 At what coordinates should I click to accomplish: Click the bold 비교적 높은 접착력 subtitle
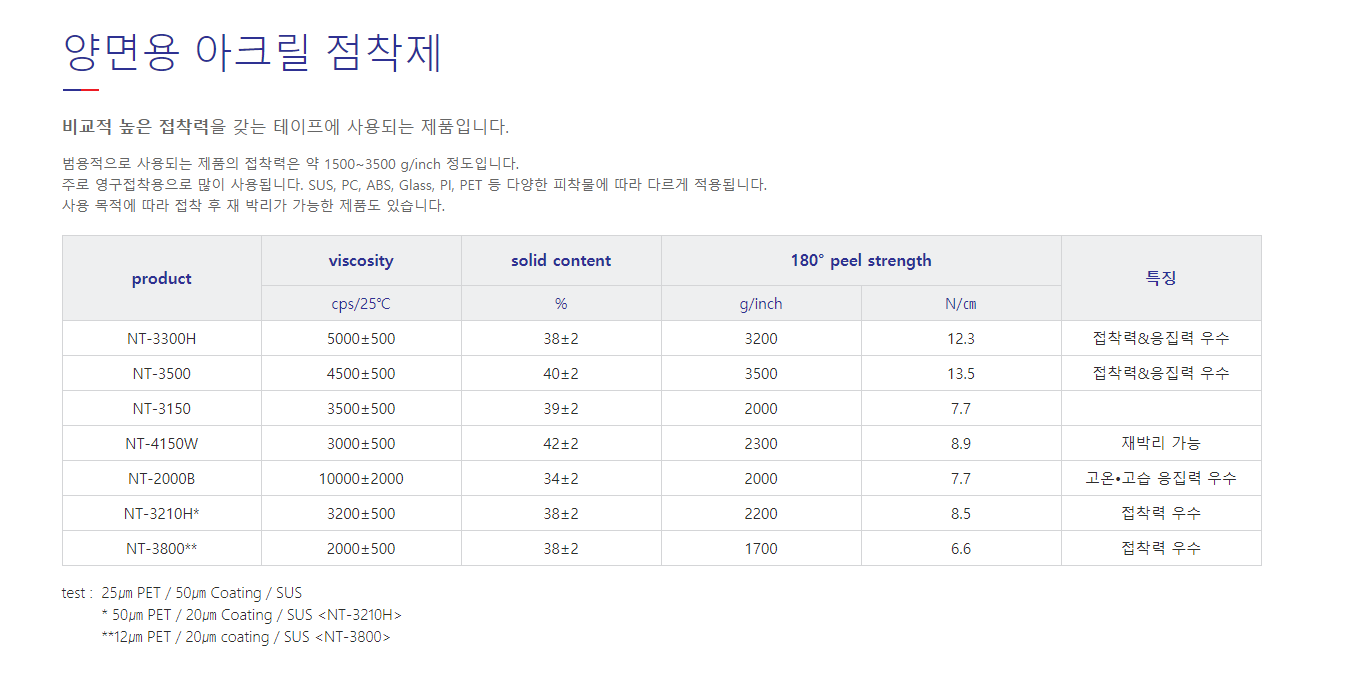tap(136, 127)
